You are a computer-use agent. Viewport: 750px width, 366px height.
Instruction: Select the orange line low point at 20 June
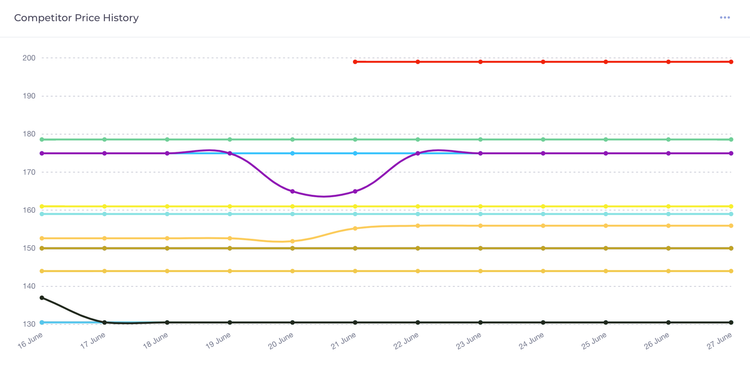(x=292, y=241)
